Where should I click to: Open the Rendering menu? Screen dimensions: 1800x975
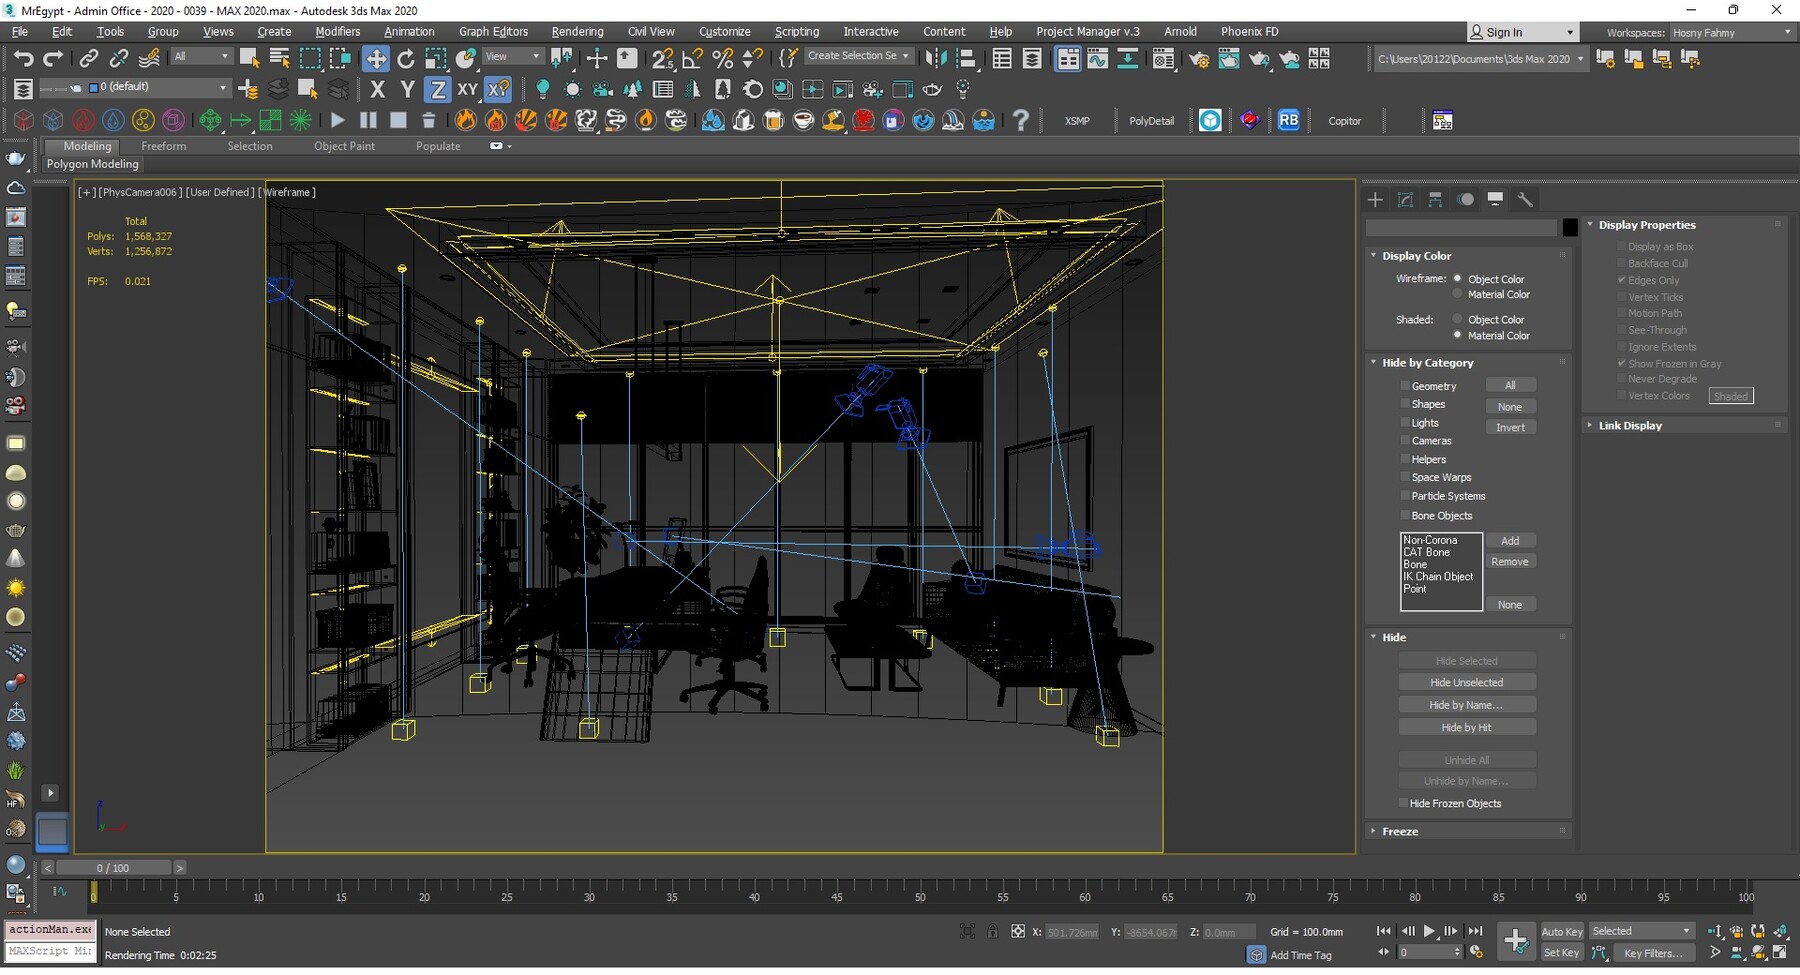point(577,31)
